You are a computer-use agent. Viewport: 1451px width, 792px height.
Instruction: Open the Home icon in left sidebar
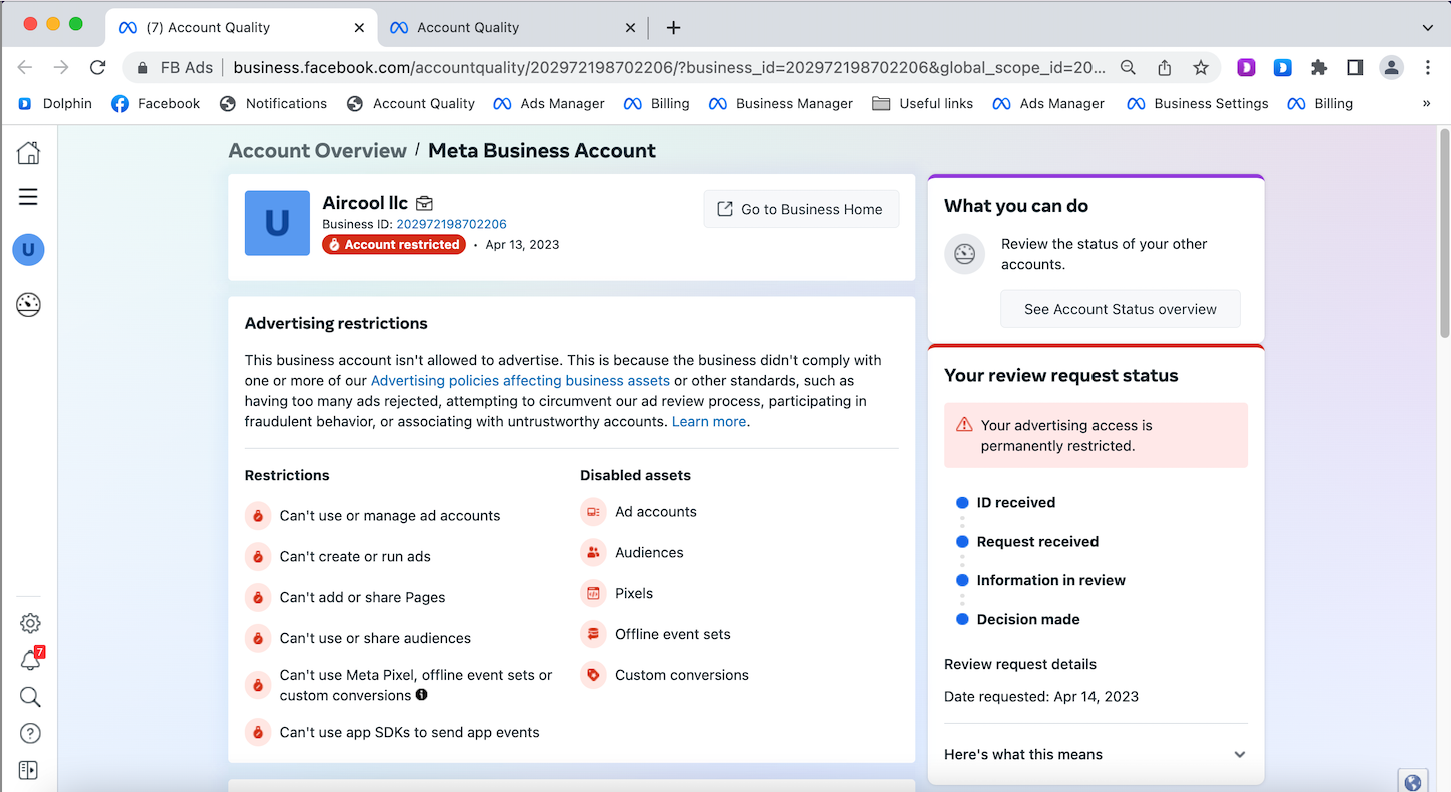pos(28,152)
